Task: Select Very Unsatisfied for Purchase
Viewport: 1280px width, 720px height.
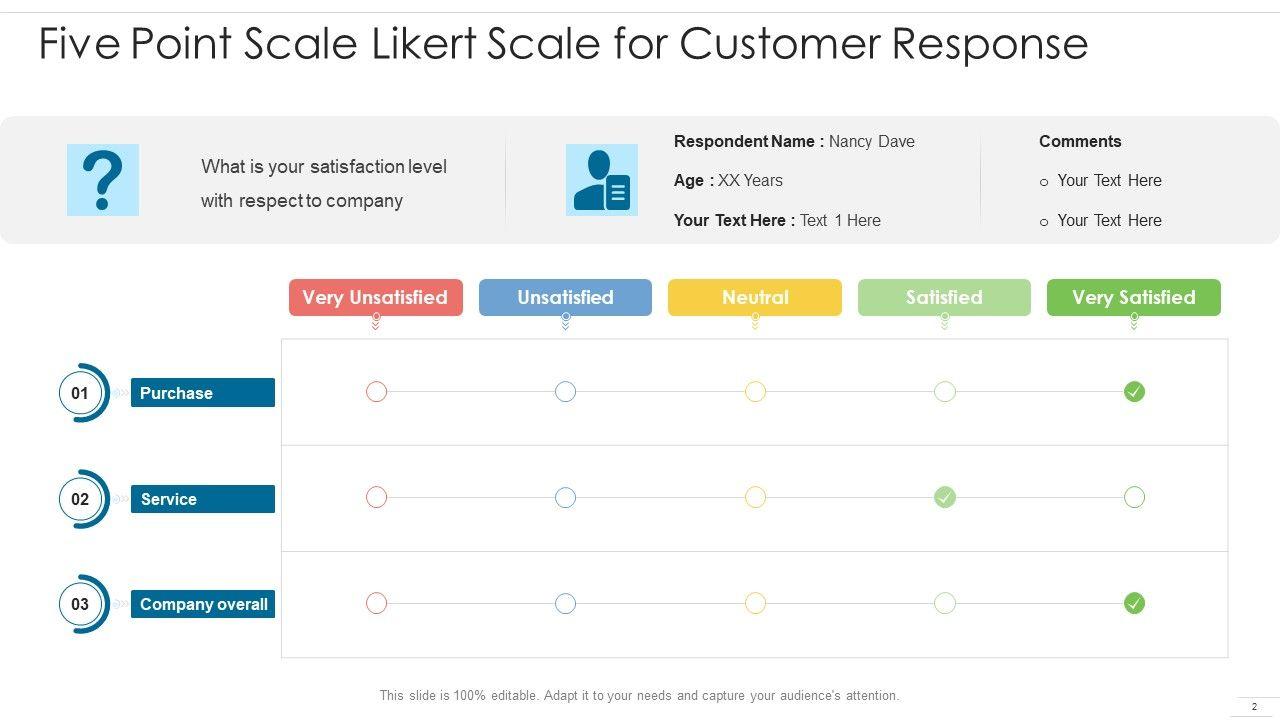Action: [376, 392]
